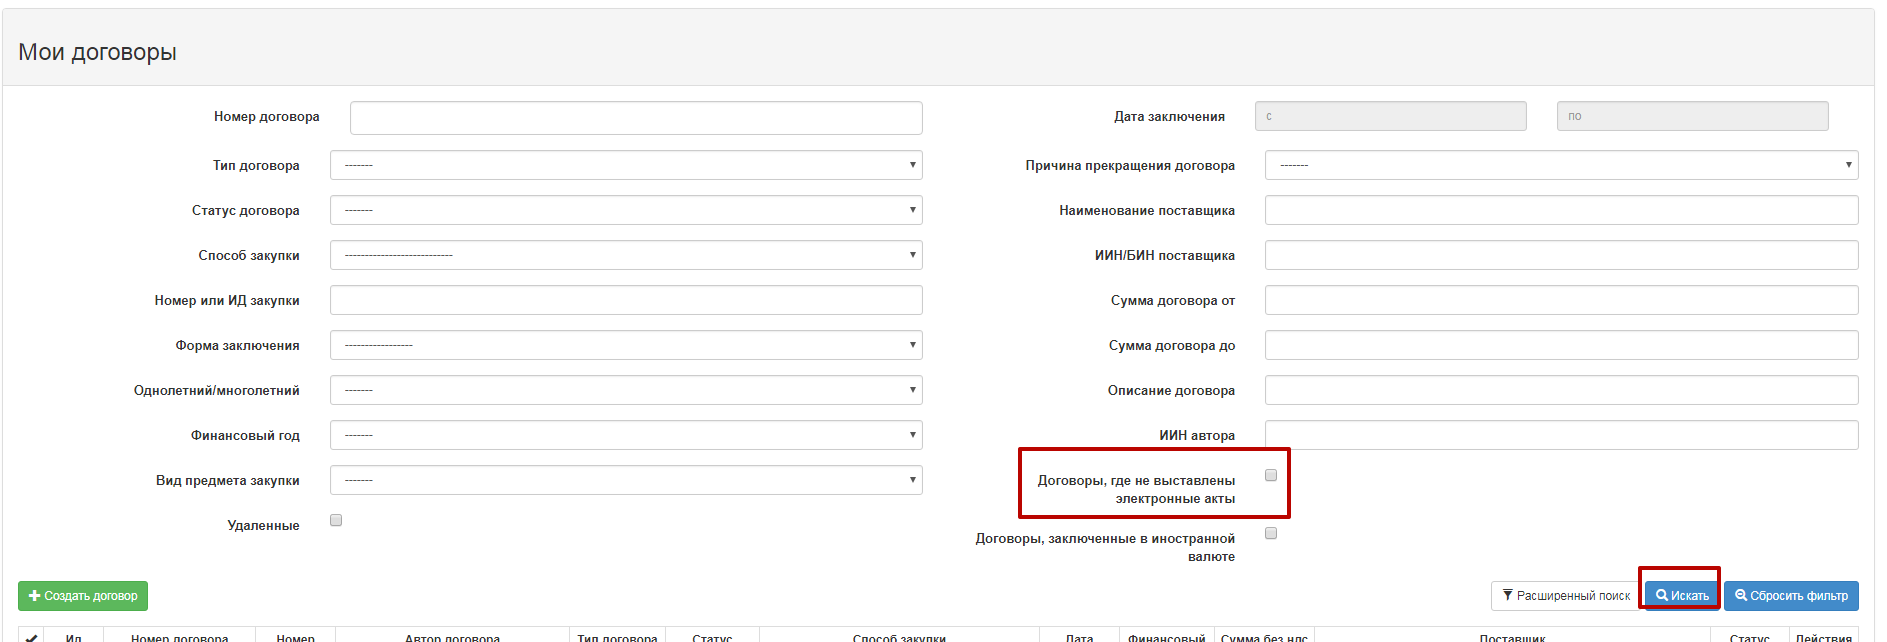This screenshot has width=1887, height=642.
Task: Select the Форма заключения dropdown
Action: 626,345
